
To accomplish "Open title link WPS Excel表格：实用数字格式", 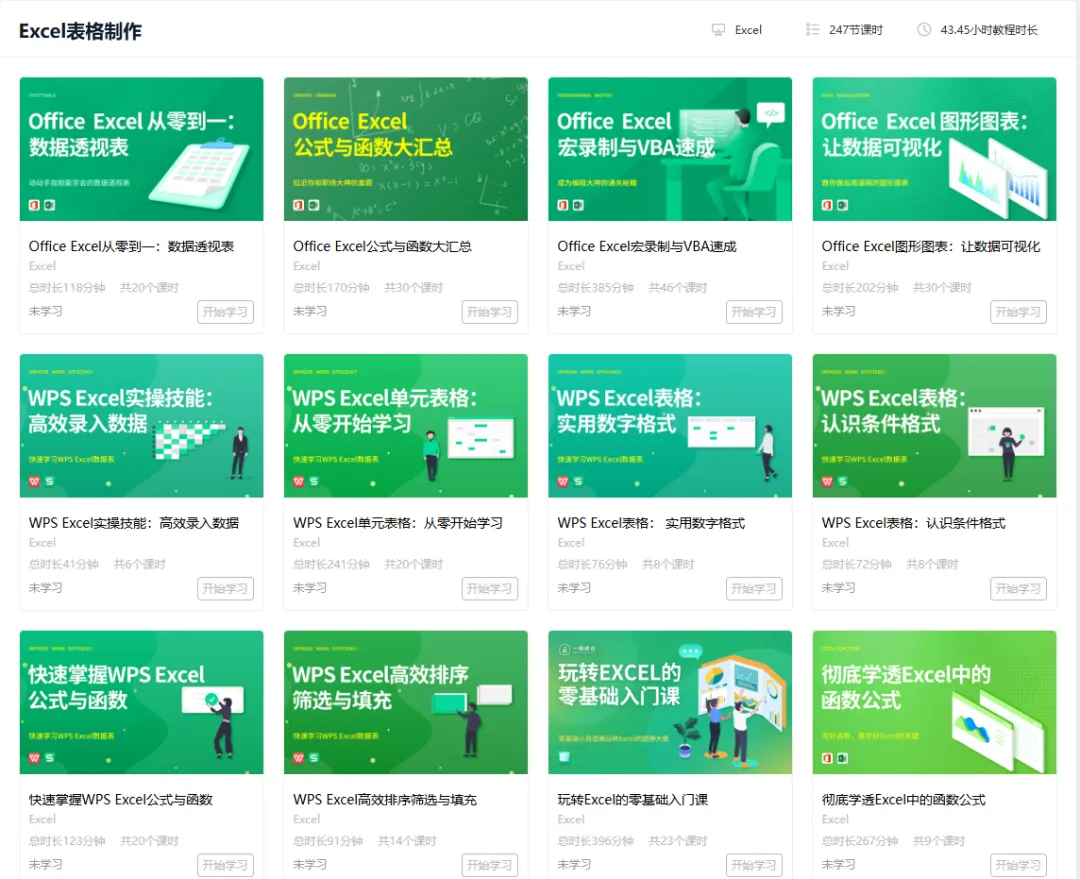I will click(x=652, y=524).
